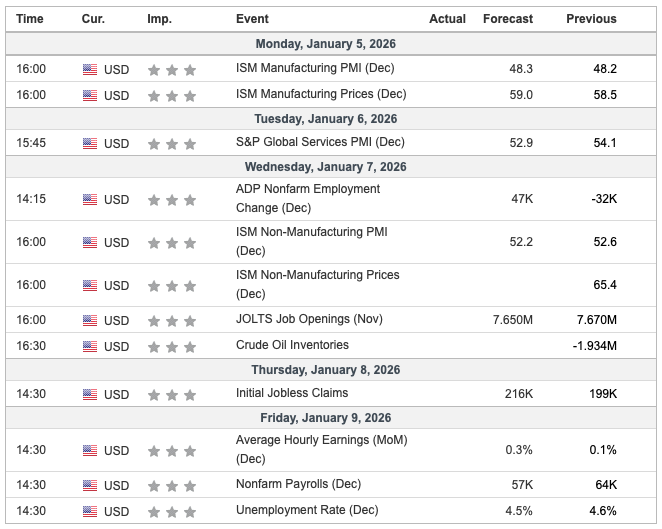This screenshot has height=529, width=662.
Task: Click the Forecast column header
Action: click(507, 19)
